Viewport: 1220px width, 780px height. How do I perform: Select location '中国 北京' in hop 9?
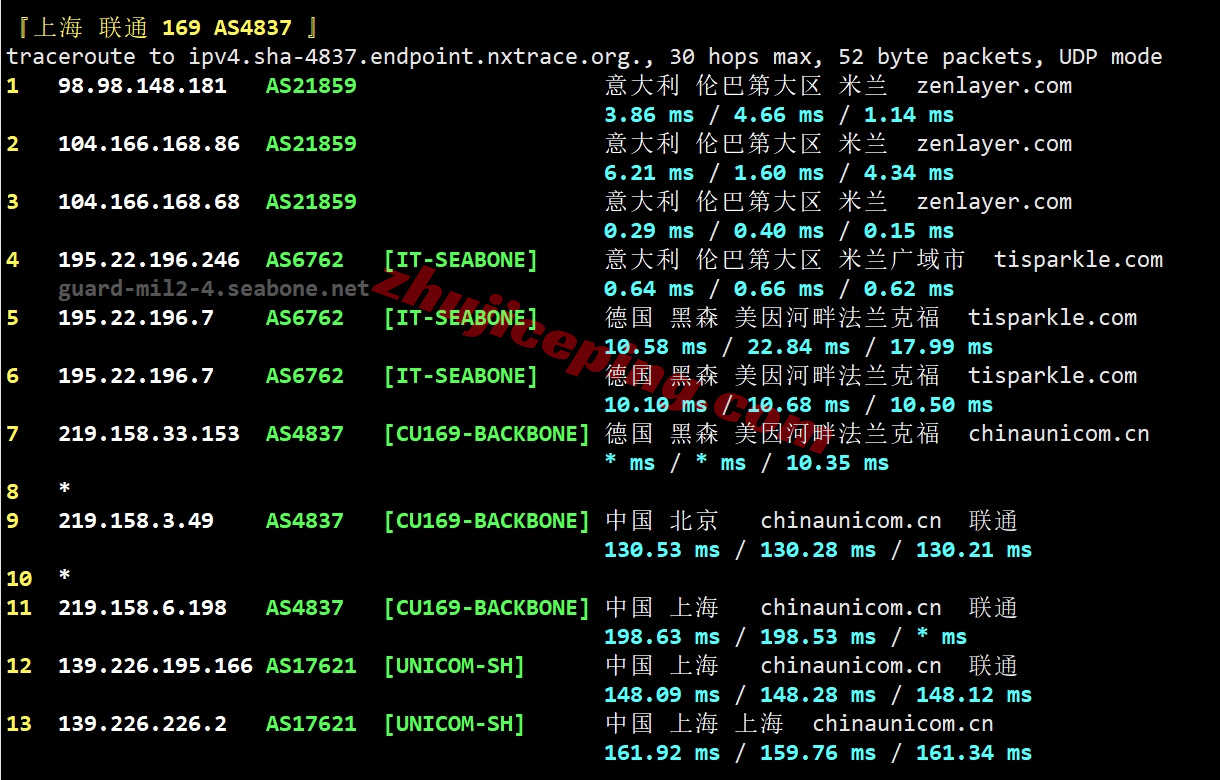pyautogui.click(x=662, y=521)
